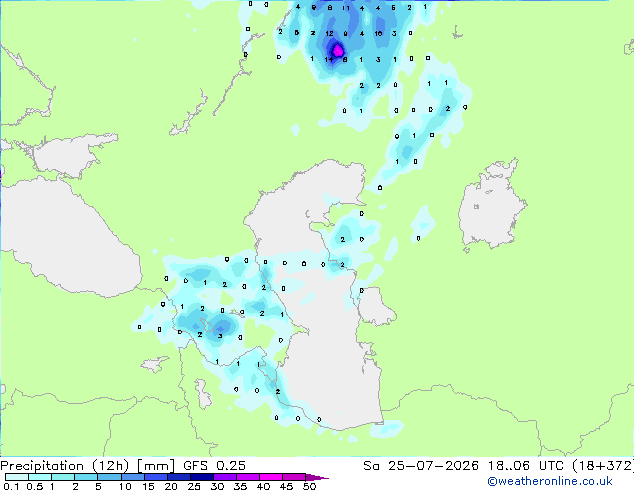Screen dimensions: 634x490
Task: Click the '25' label on legend scale
Action: click(x=194, y=486)
